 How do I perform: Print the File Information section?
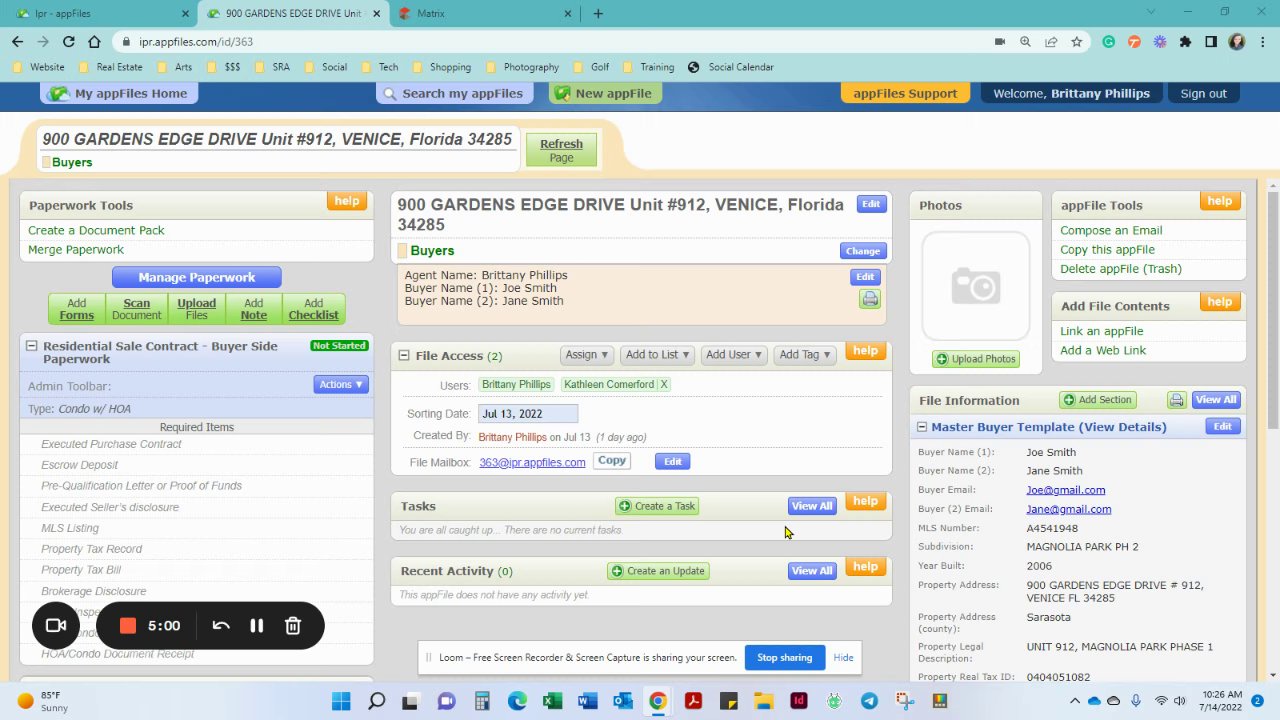(1176, 400)
